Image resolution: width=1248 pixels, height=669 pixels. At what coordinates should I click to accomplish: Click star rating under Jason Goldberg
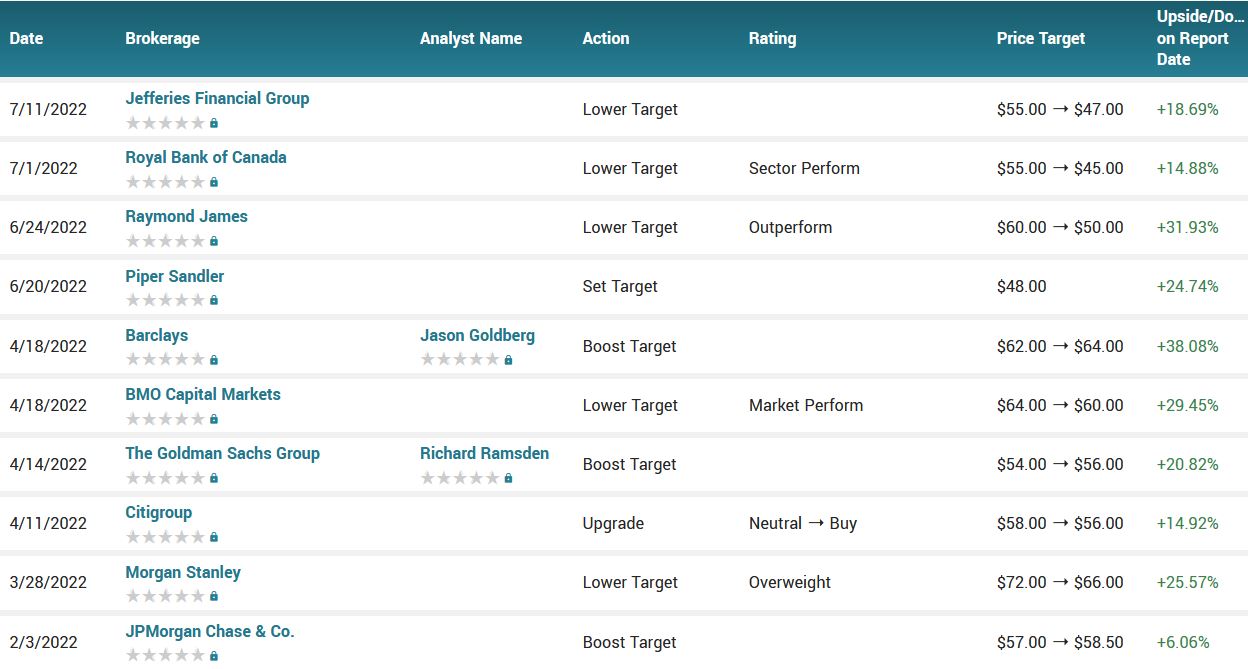(460, 360)
